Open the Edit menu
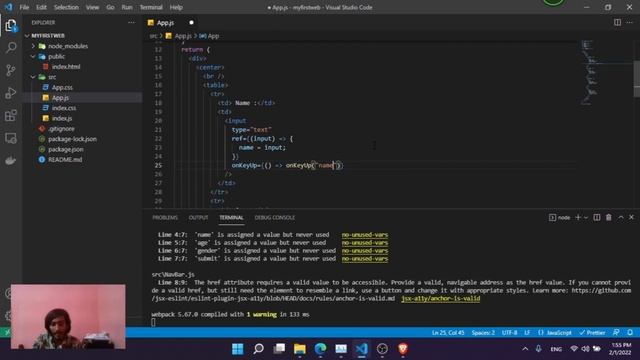The width and height of the screenshot is (640, 360). pyautogui.click(x=41, y=7)
